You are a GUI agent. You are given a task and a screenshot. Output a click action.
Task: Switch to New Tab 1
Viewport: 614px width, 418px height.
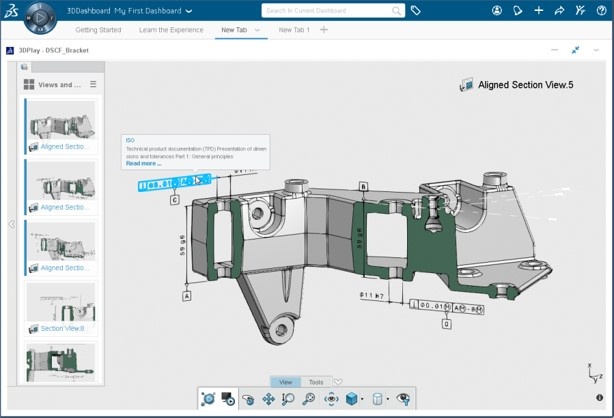coord(294,30)
